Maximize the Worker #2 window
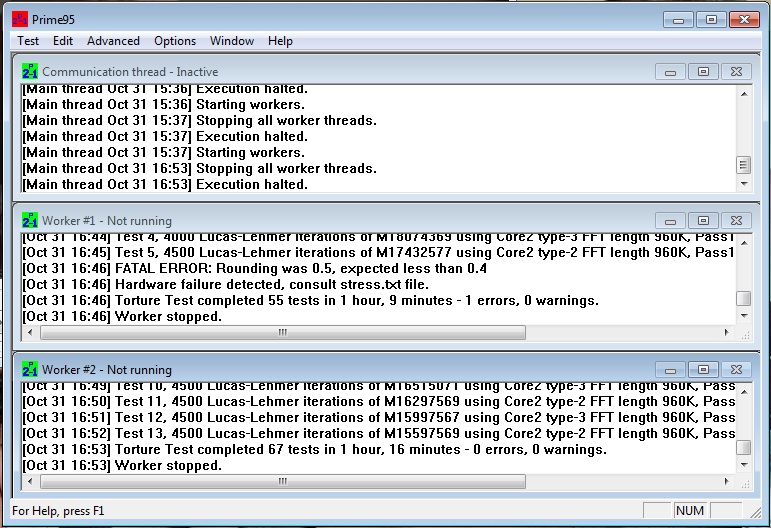The height and width of the screenshot is (528, 771). pos(703,370)
